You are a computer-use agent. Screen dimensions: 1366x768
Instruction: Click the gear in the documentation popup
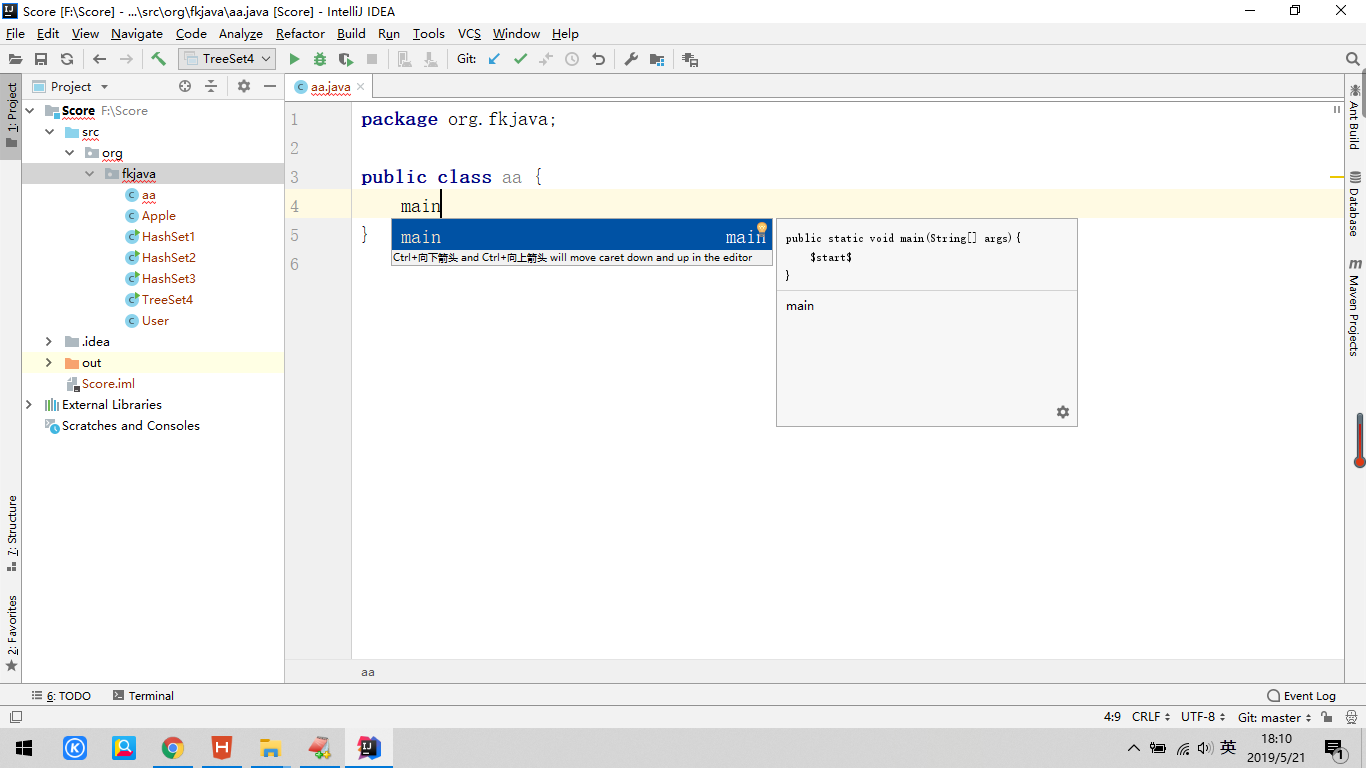pyautogui.click(x=1062, y=412)
